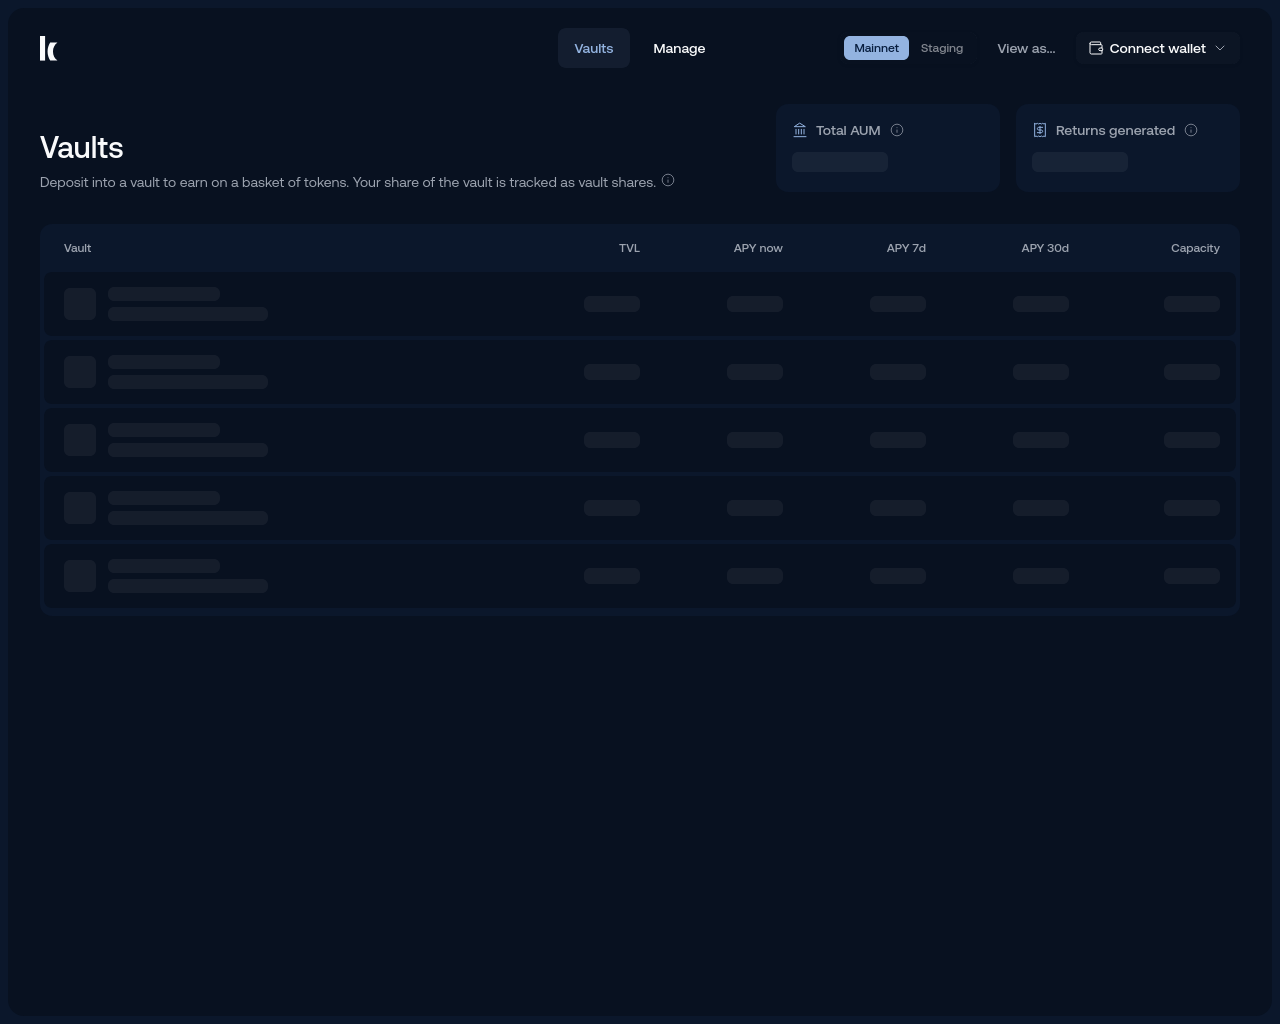1280x1024 pixels.
Task: Click the Total AUM label
Action: coord(848,130)
